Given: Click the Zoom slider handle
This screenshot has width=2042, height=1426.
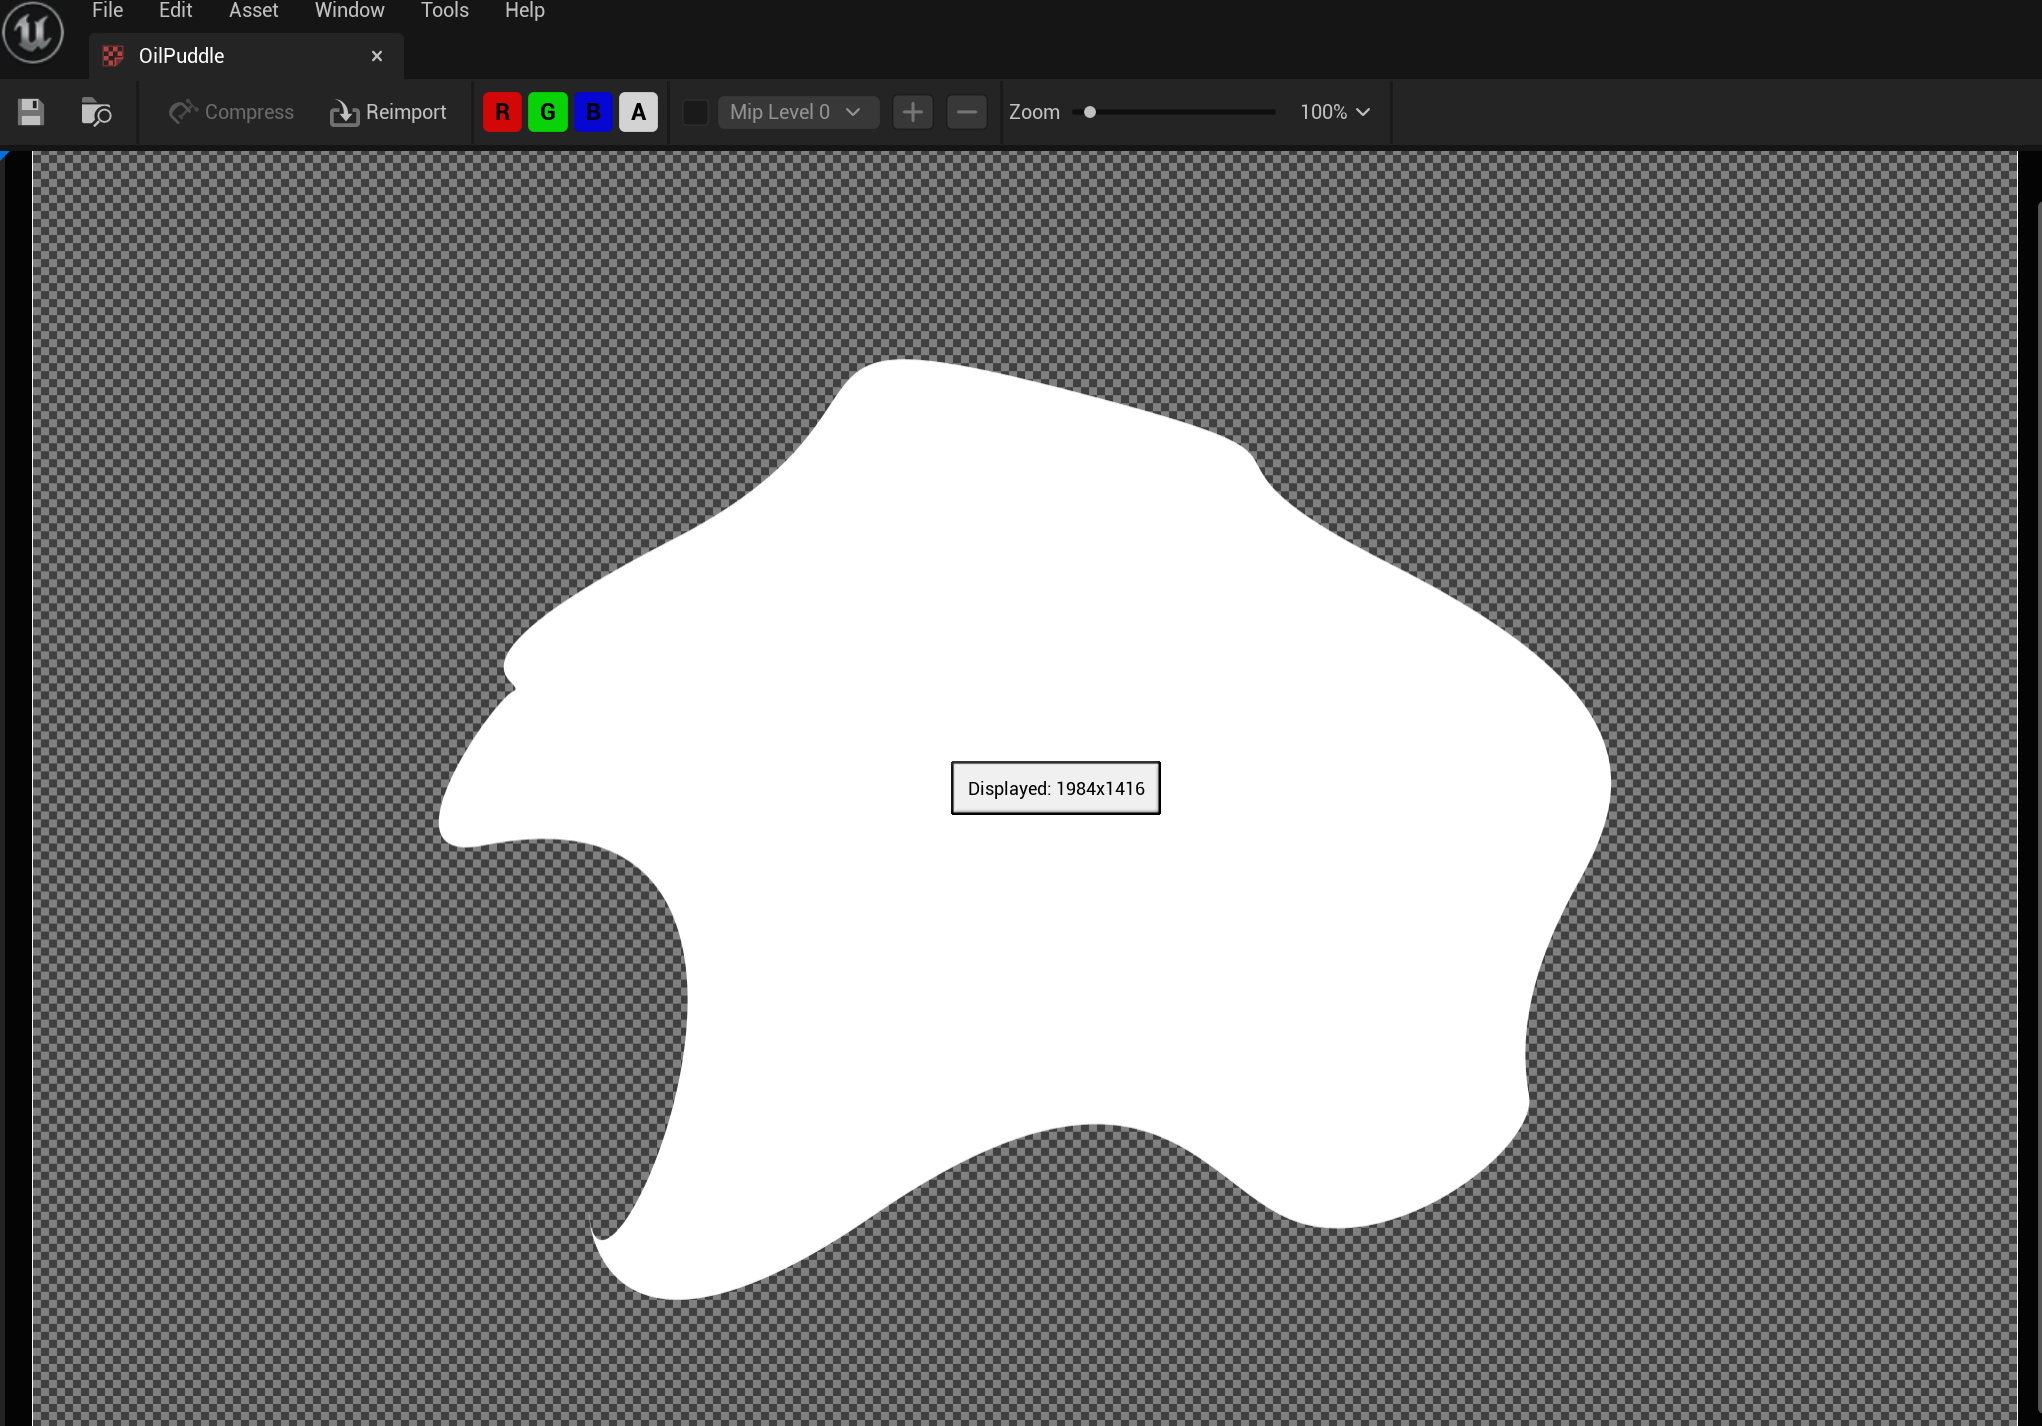Looking at the screenshot, I should click(1090, 112).
